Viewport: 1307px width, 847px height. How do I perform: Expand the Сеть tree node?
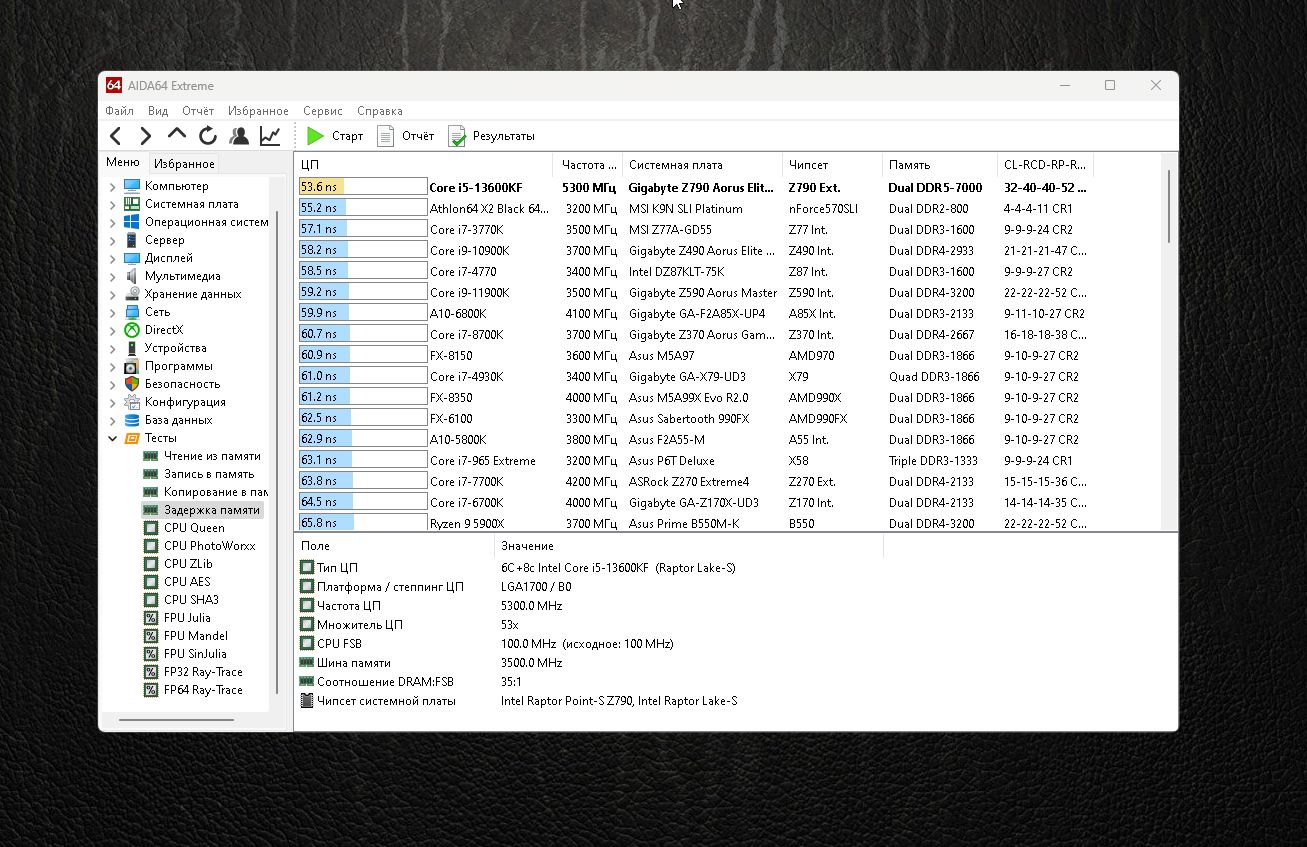(x=113, y=312)
